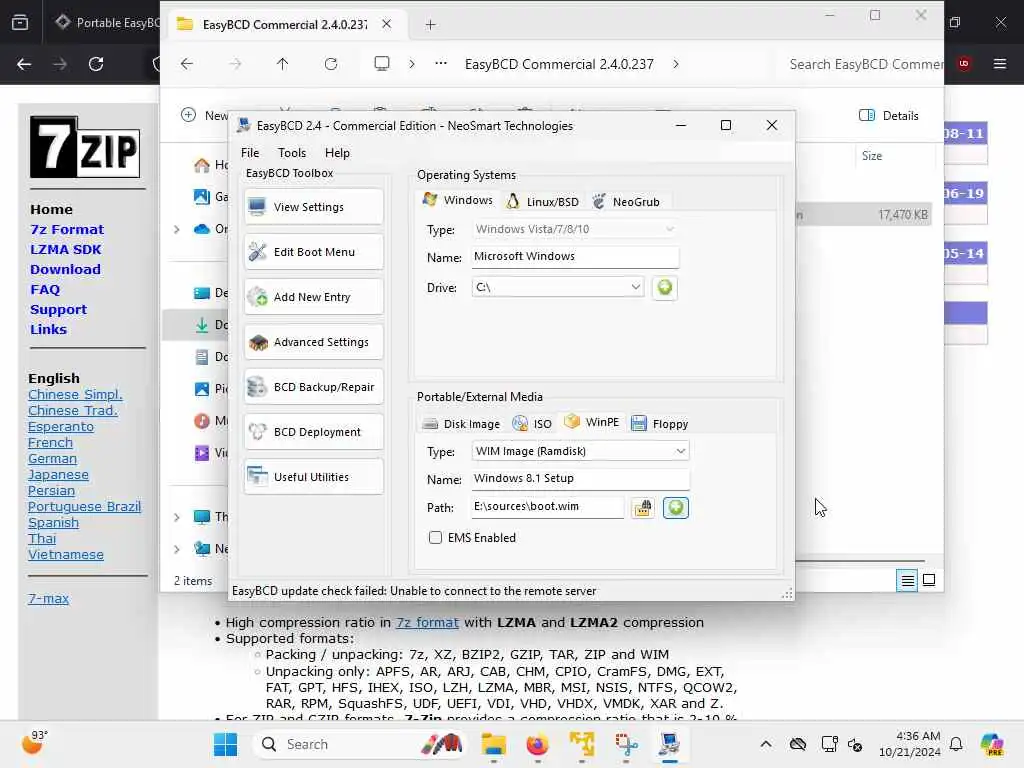Click the Search EasyBCD Commercial search box

click(866, 64)
